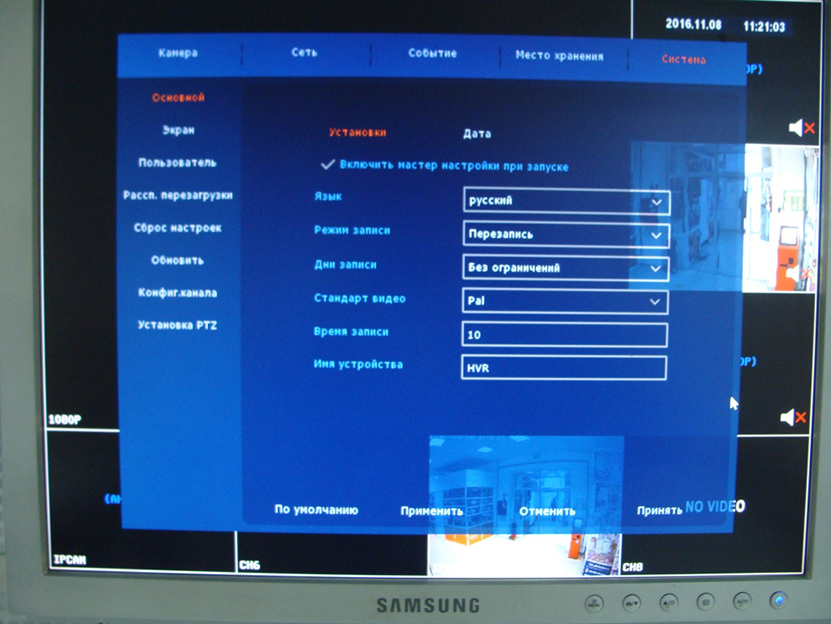
Task: Open Распп. перезагрузки section
Action: [x=178, y=195]
